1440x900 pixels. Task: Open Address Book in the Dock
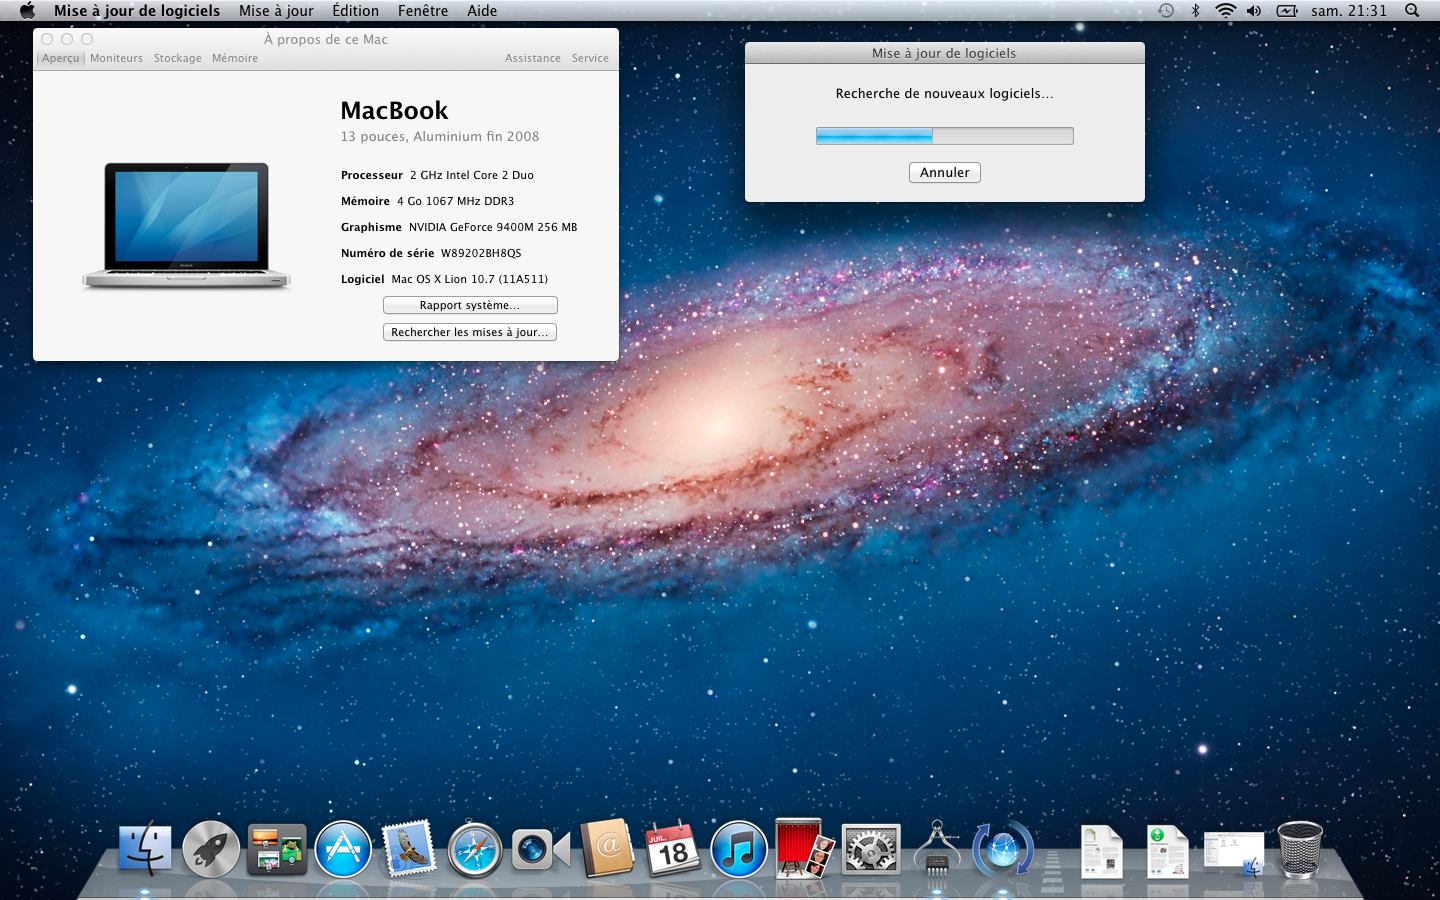[x=607, y=849]
